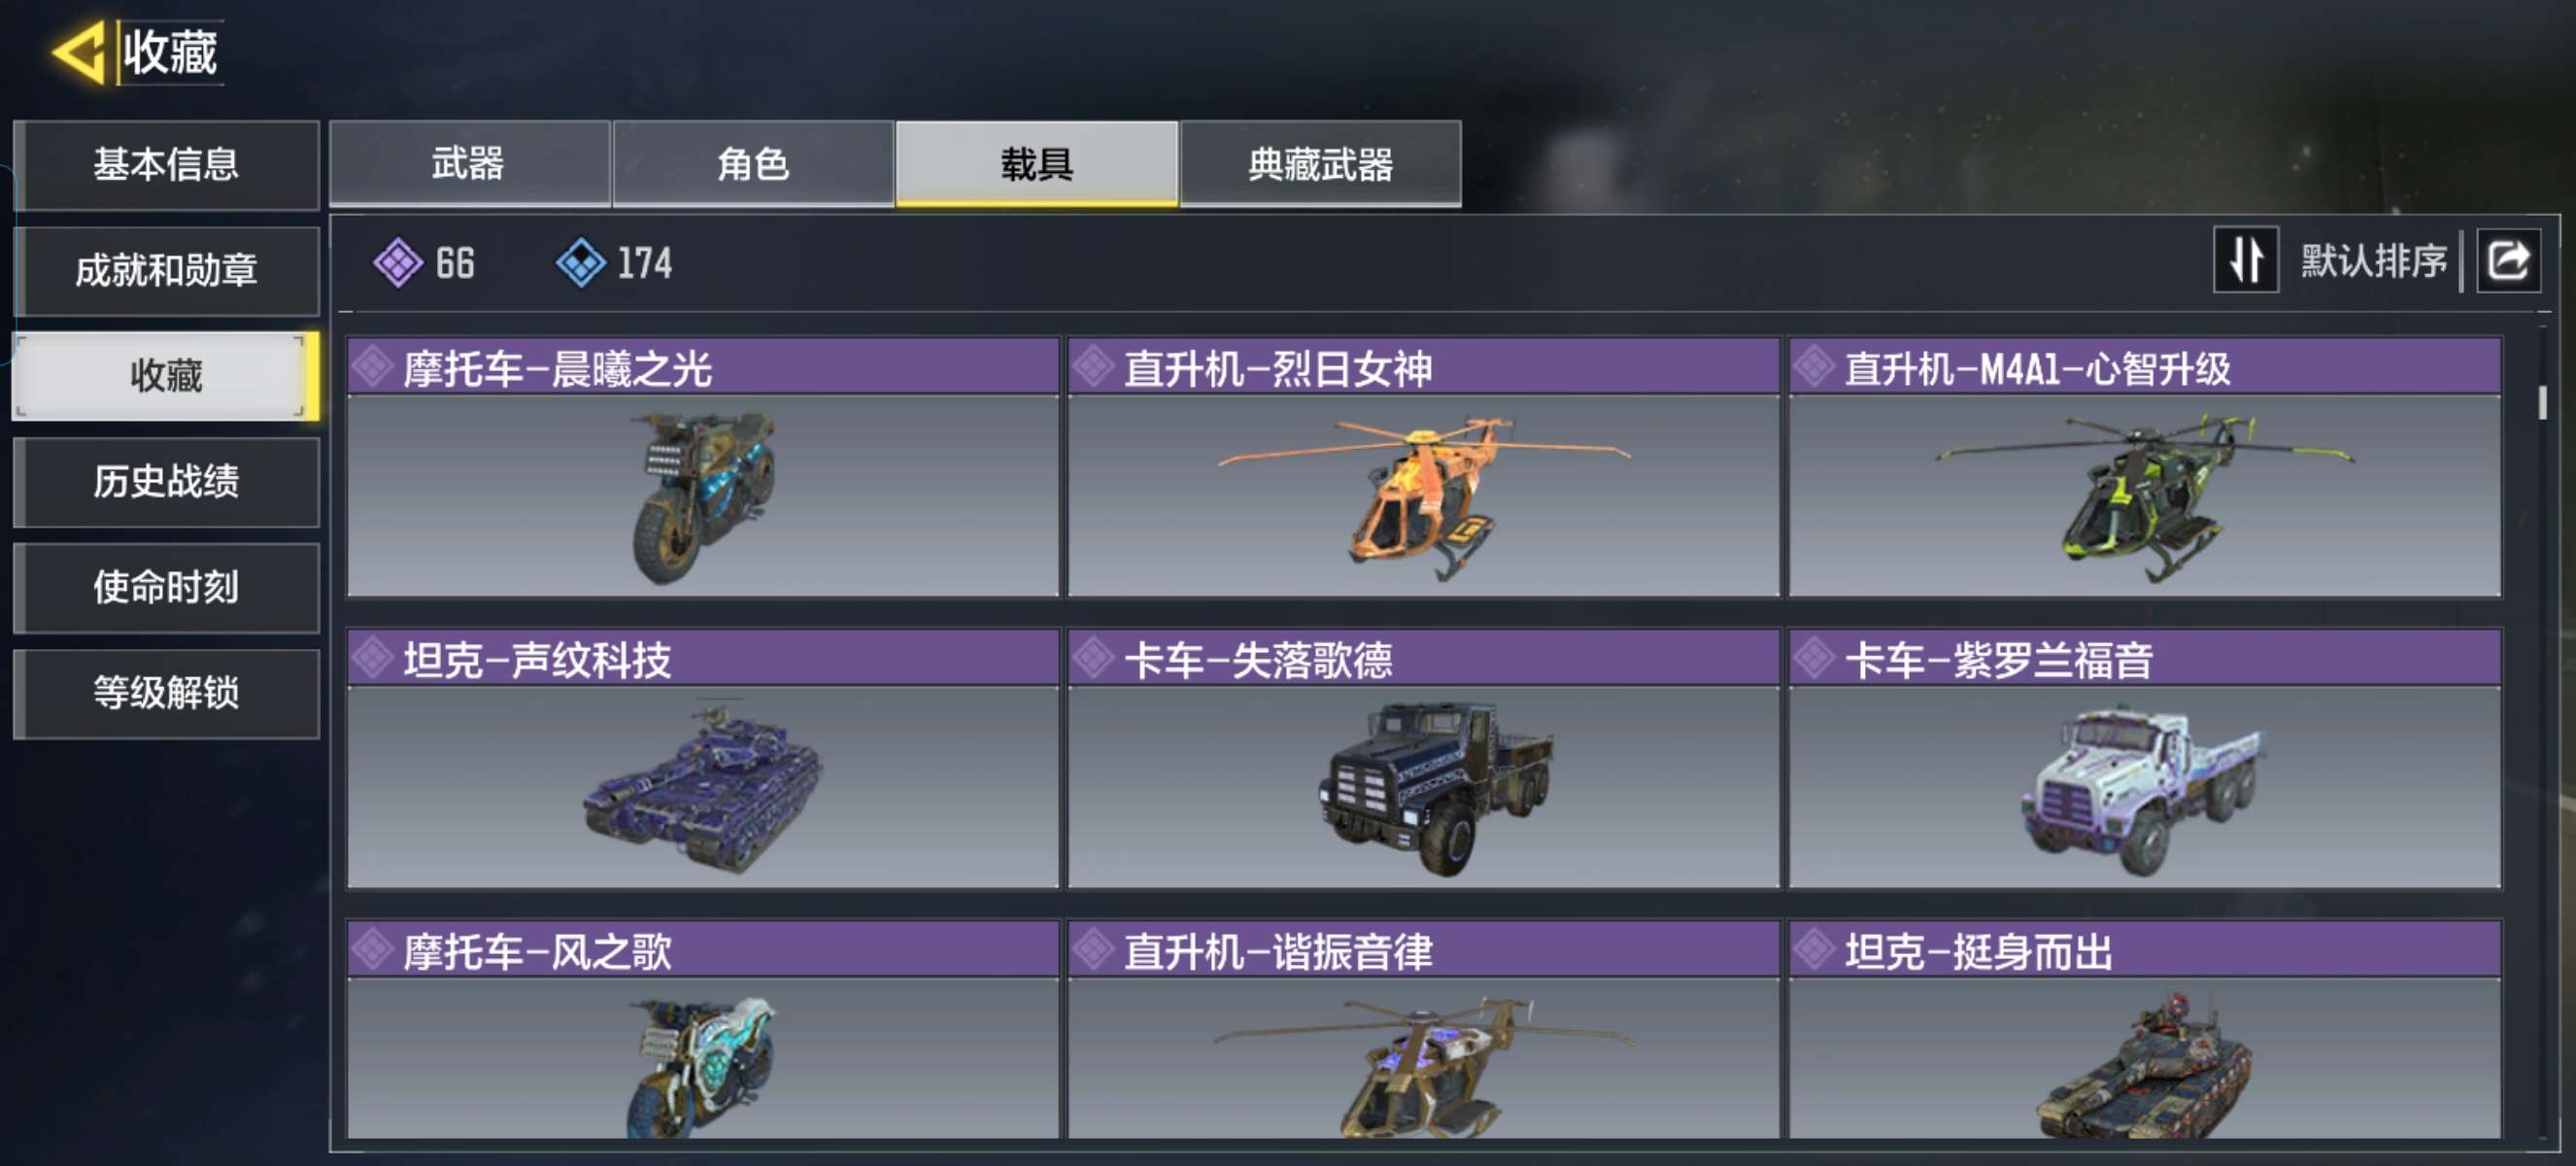Click diamond icon beside 直升机-烈日女神
2576x1166 pixels.
coord(1094,367)
